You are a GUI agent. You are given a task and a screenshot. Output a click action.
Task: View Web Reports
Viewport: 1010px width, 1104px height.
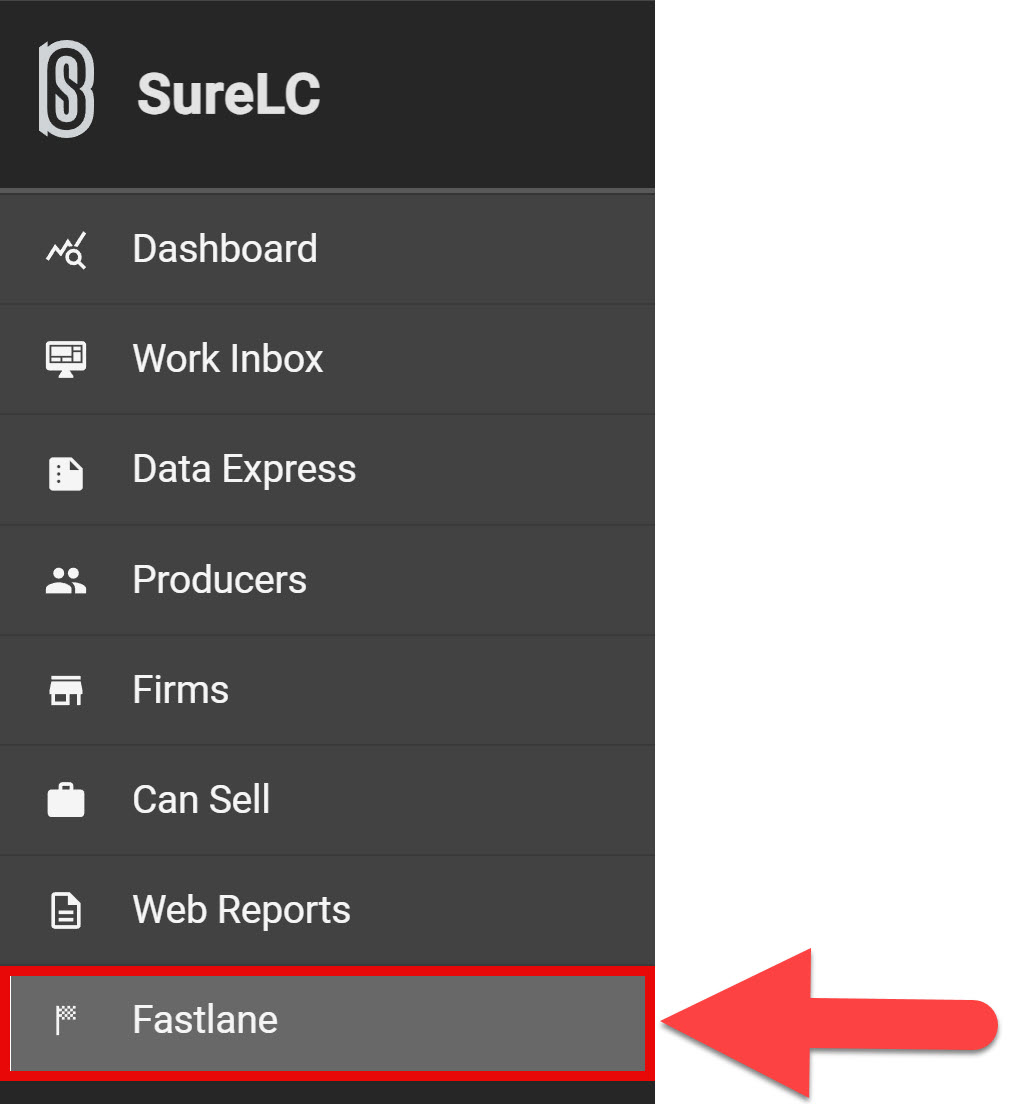[x=241, y=910]
